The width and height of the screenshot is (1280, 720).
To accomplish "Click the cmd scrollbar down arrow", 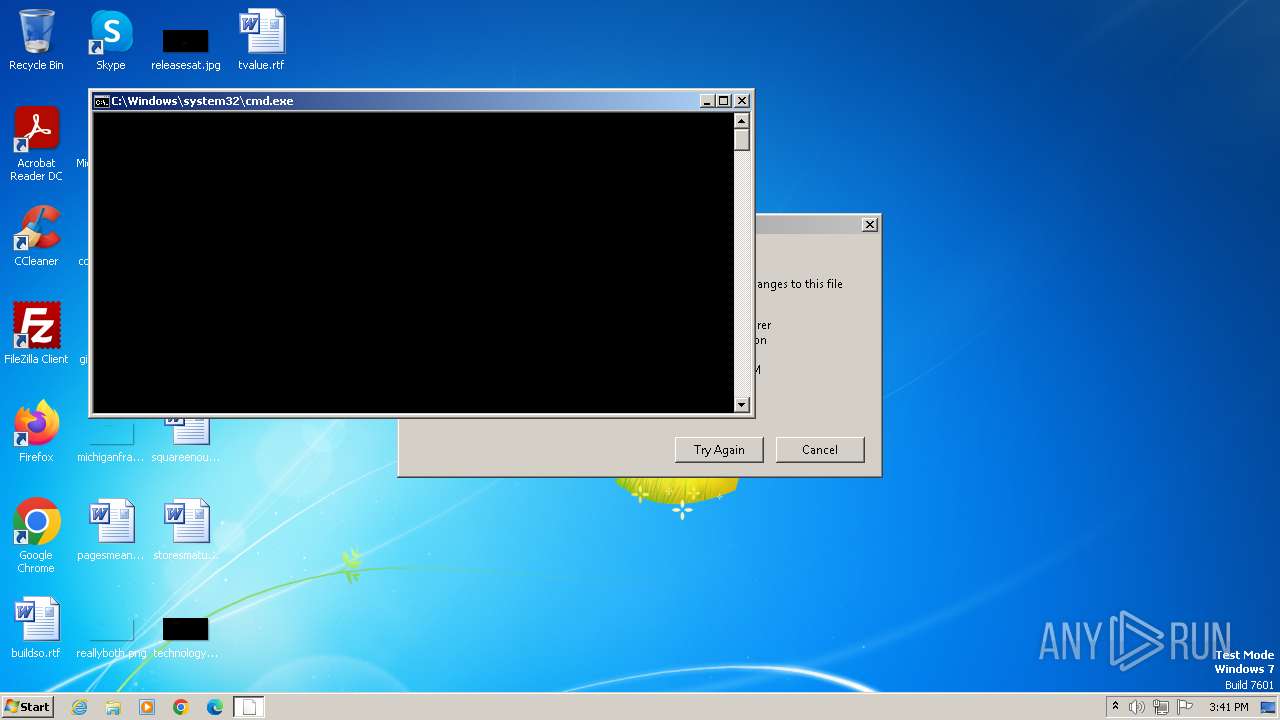I will 742,405.
